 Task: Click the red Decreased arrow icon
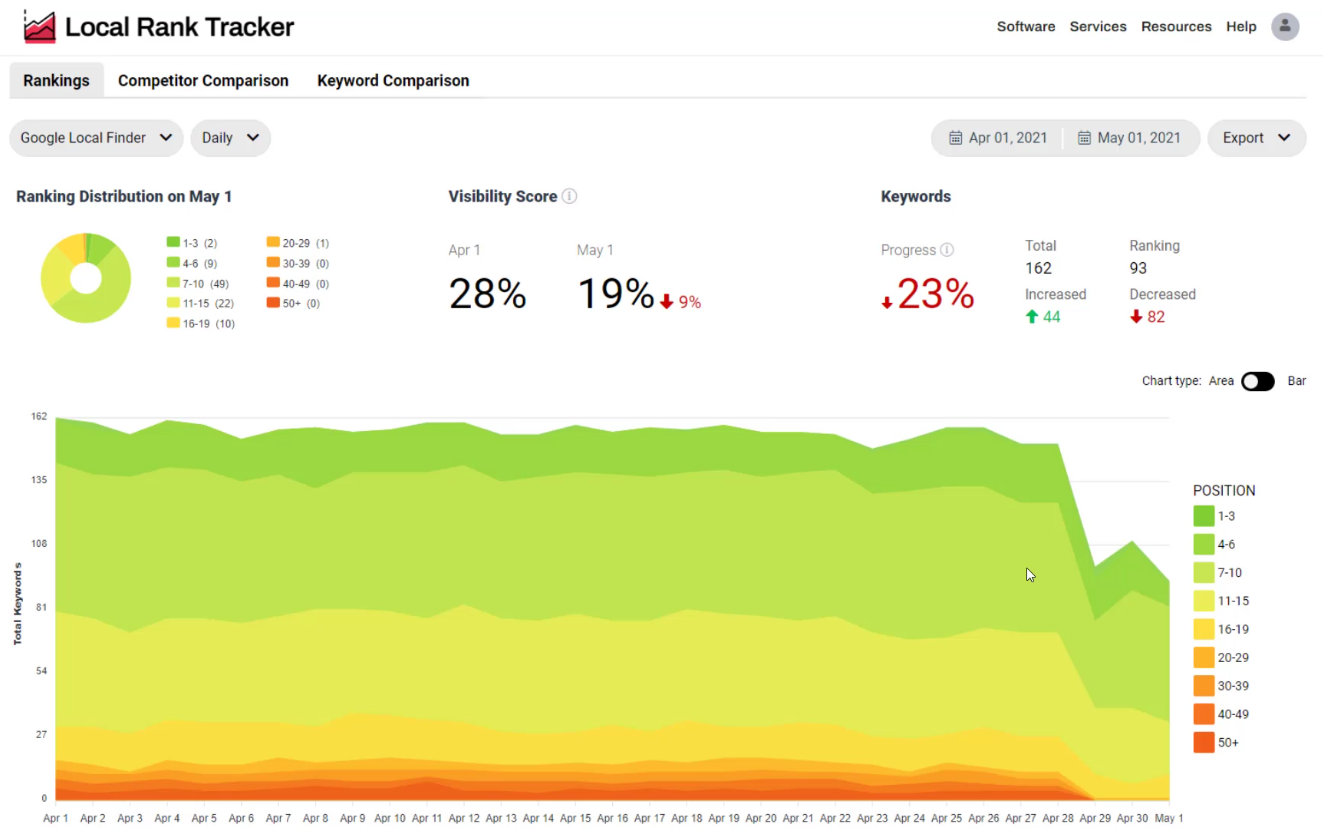coord(1136,317)
